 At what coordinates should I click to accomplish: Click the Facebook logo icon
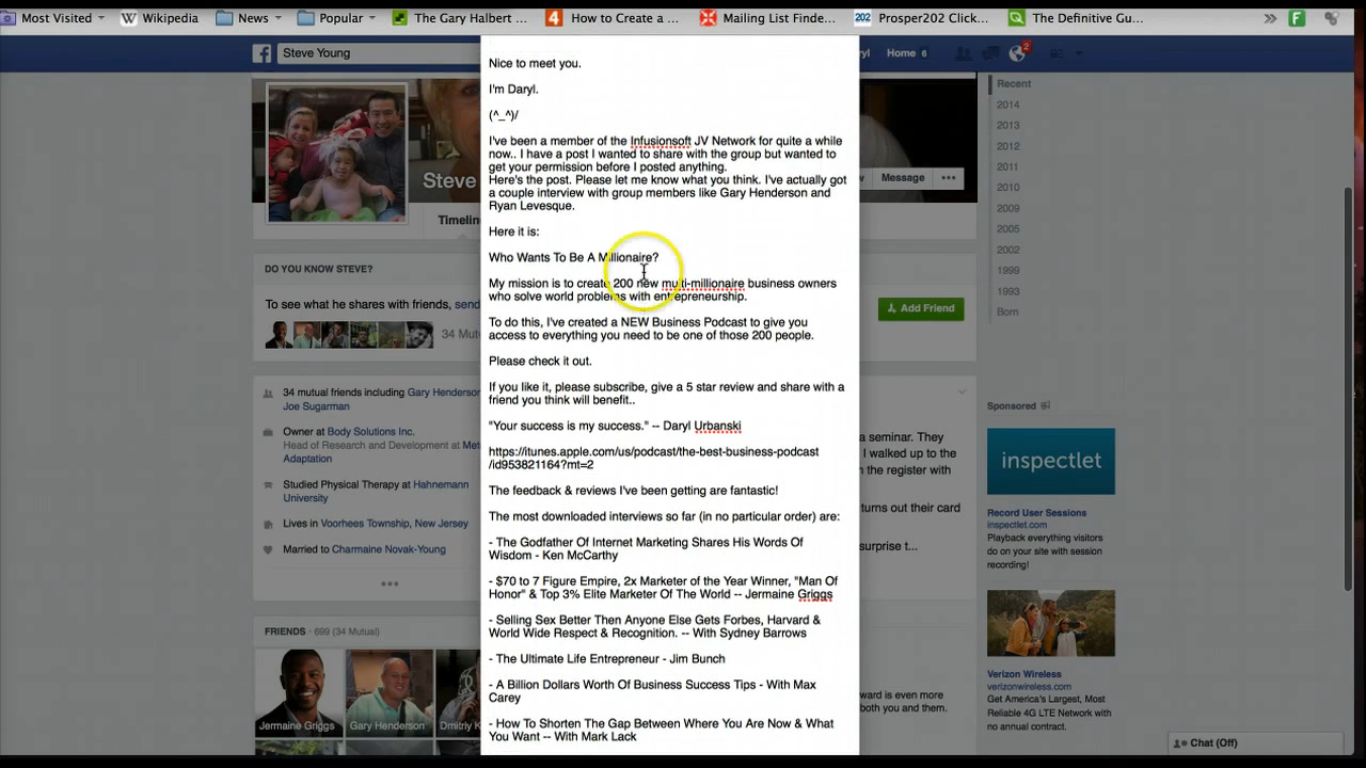click(262, 53)
